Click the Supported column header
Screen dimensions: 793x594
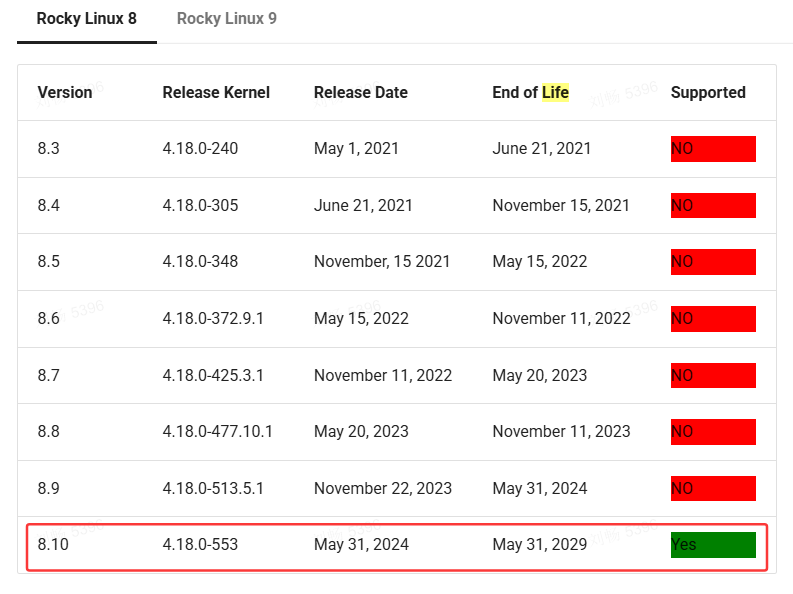708,92
